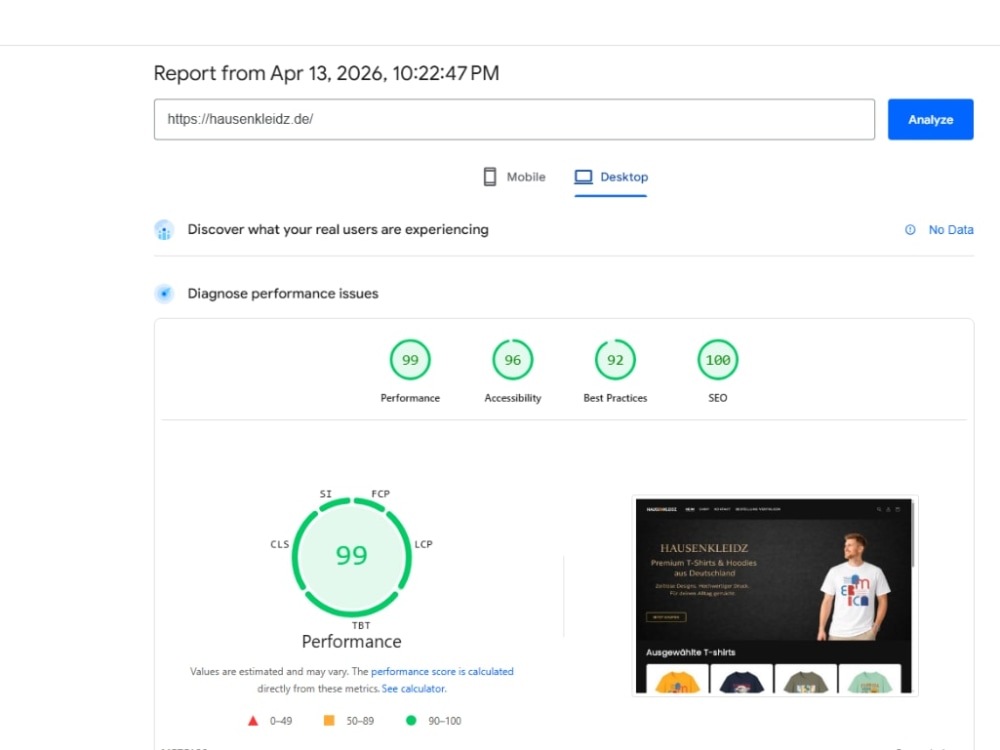Click the real users experience icon
This screenshot has height=750, width=1000.
(164, 230)
